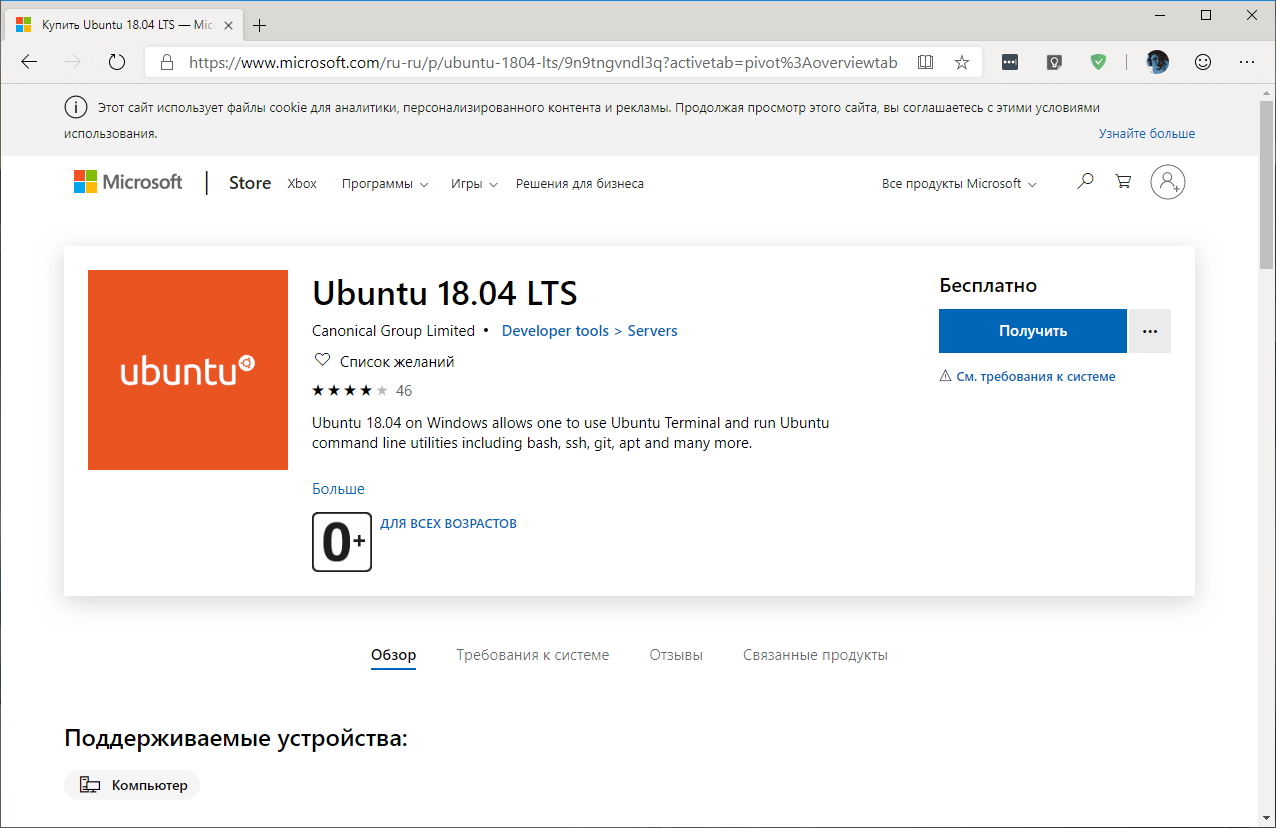Open the Игры dropdown menu
Image resolution: width=1276 pixels, height=828 pixels.
(x=473, y=184)
